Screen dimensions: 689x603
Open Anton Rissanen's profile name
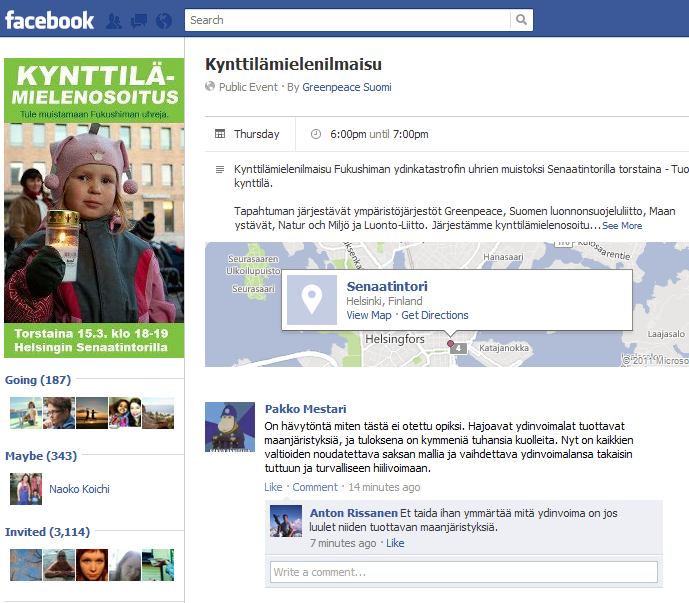[x=354, y=513]
